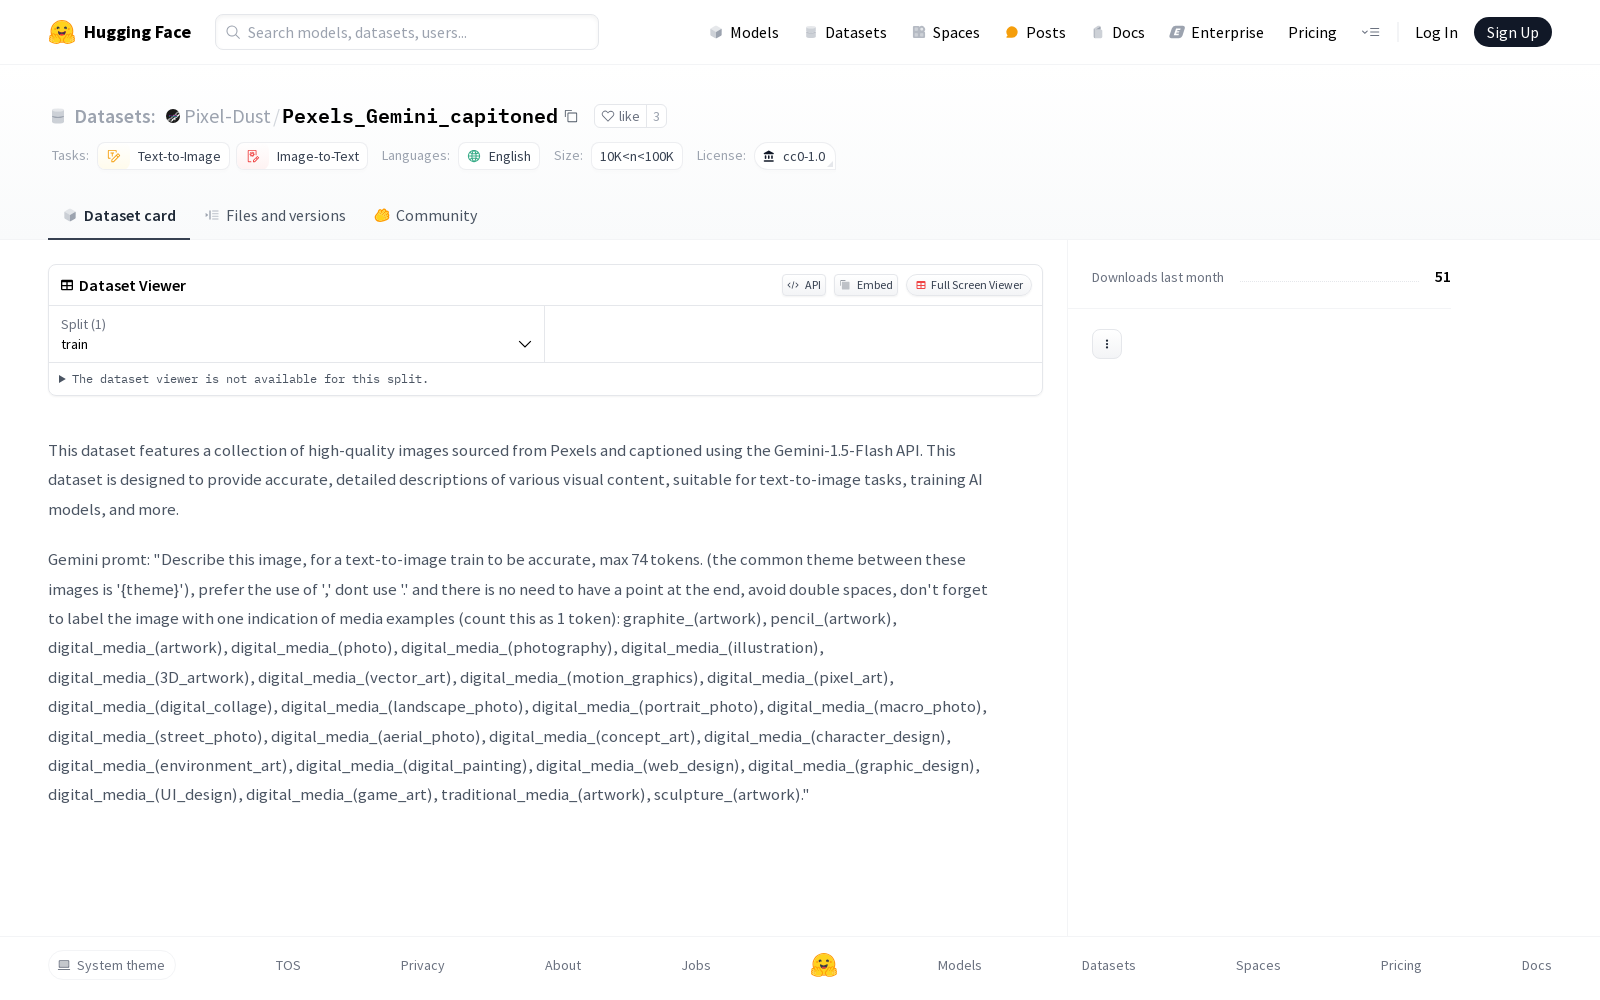1600x1000 pixels.
Task: Click the English language tag
Action: (499, 156)
